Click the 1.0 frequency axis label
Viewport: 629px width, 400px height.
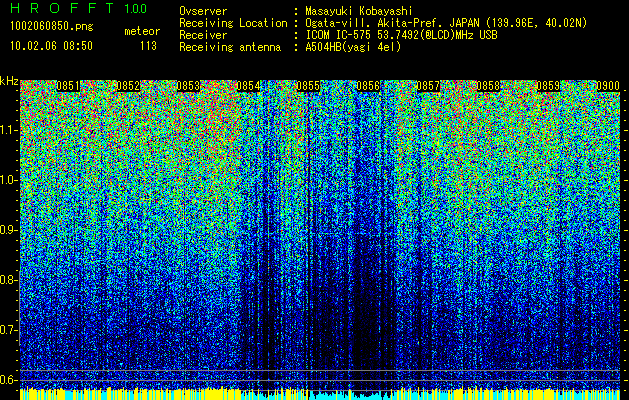tap(8, 180)
